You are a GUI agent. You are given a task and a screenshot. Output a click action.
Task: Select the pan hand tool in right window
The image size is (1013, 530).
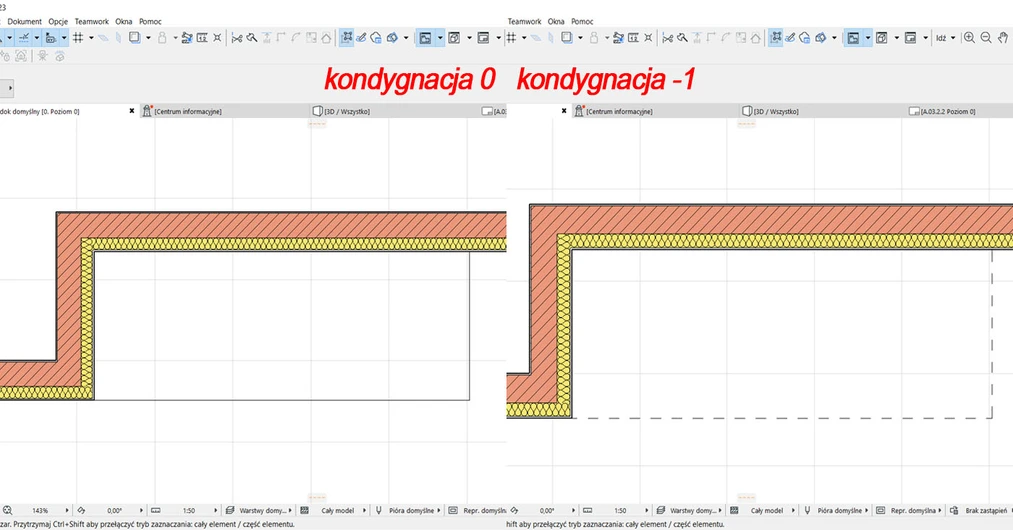click(1003, 37)
